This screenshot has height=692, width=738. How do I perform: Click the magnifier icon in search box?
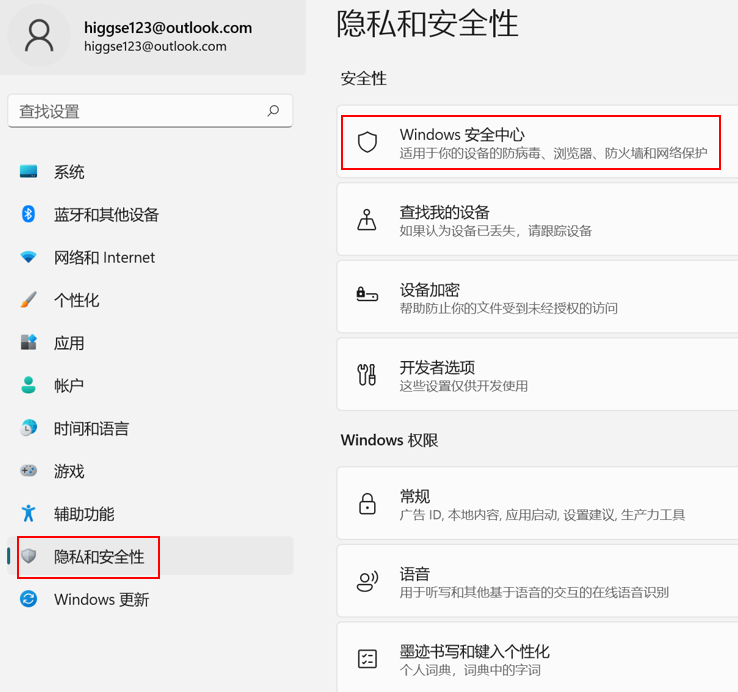click(x=273, y=111)
